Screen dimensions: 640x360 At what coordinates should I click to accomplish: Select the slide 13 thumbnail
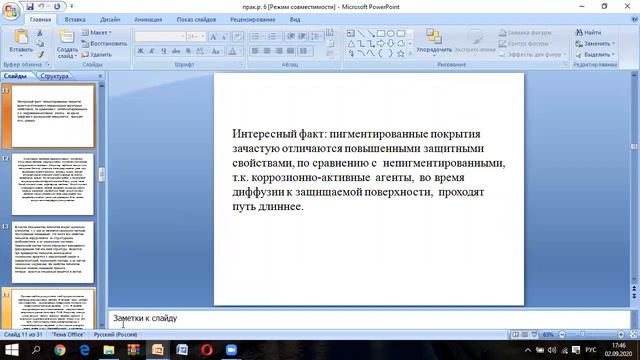point(53,252)
